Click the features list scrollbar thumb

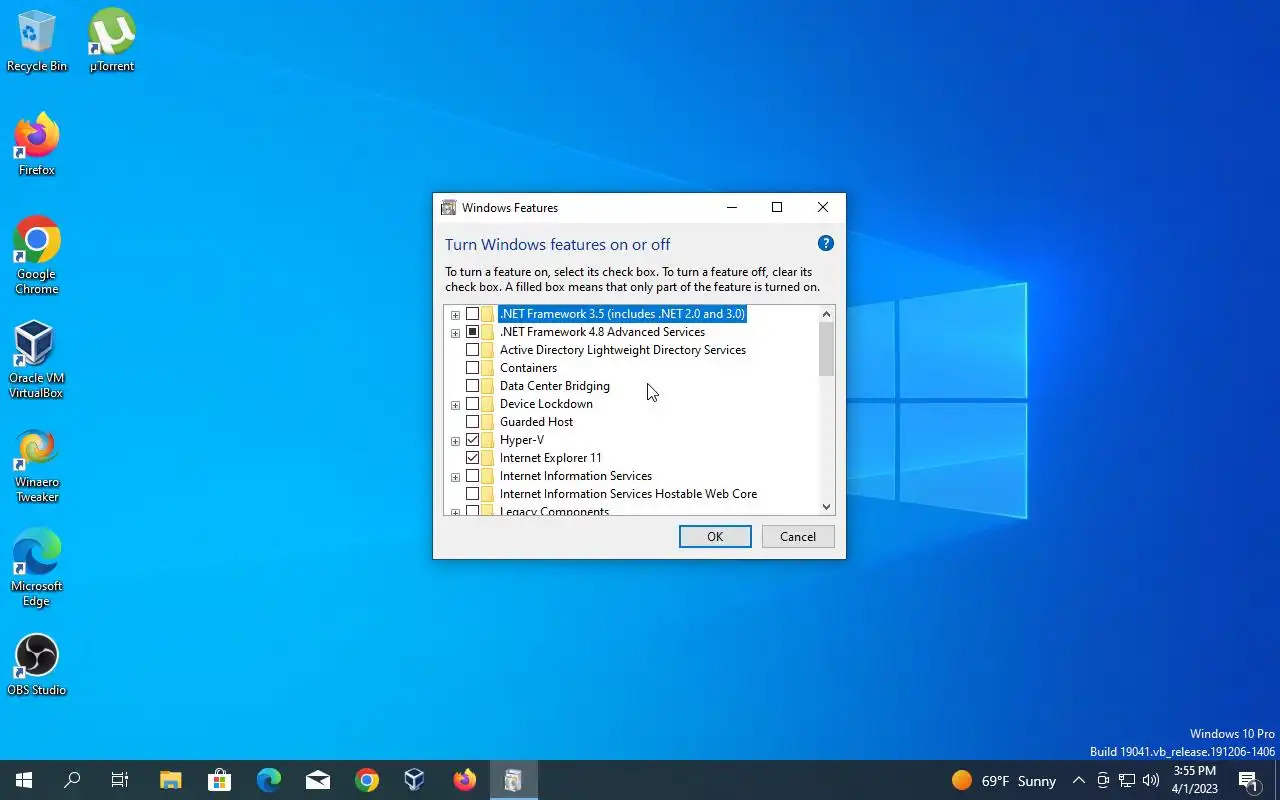click(x=826, y=349)
